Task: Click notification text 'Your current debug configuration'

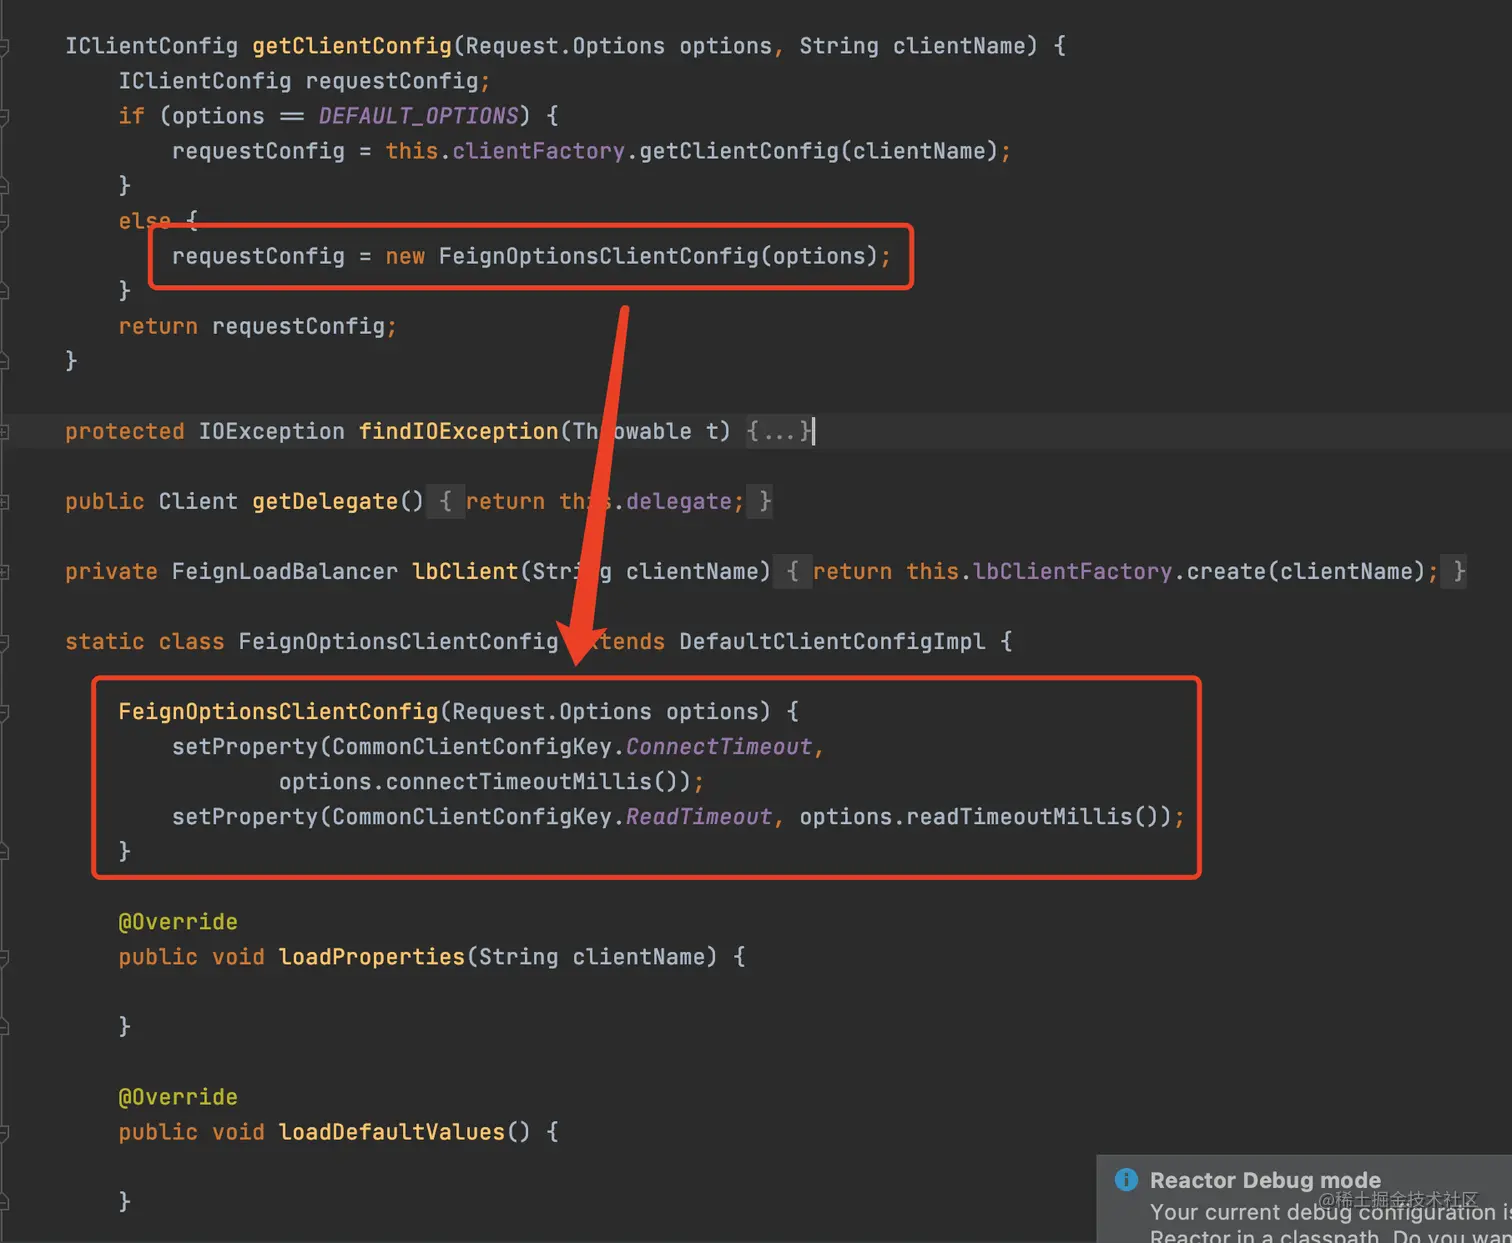Action: tap(1322, 1212)
